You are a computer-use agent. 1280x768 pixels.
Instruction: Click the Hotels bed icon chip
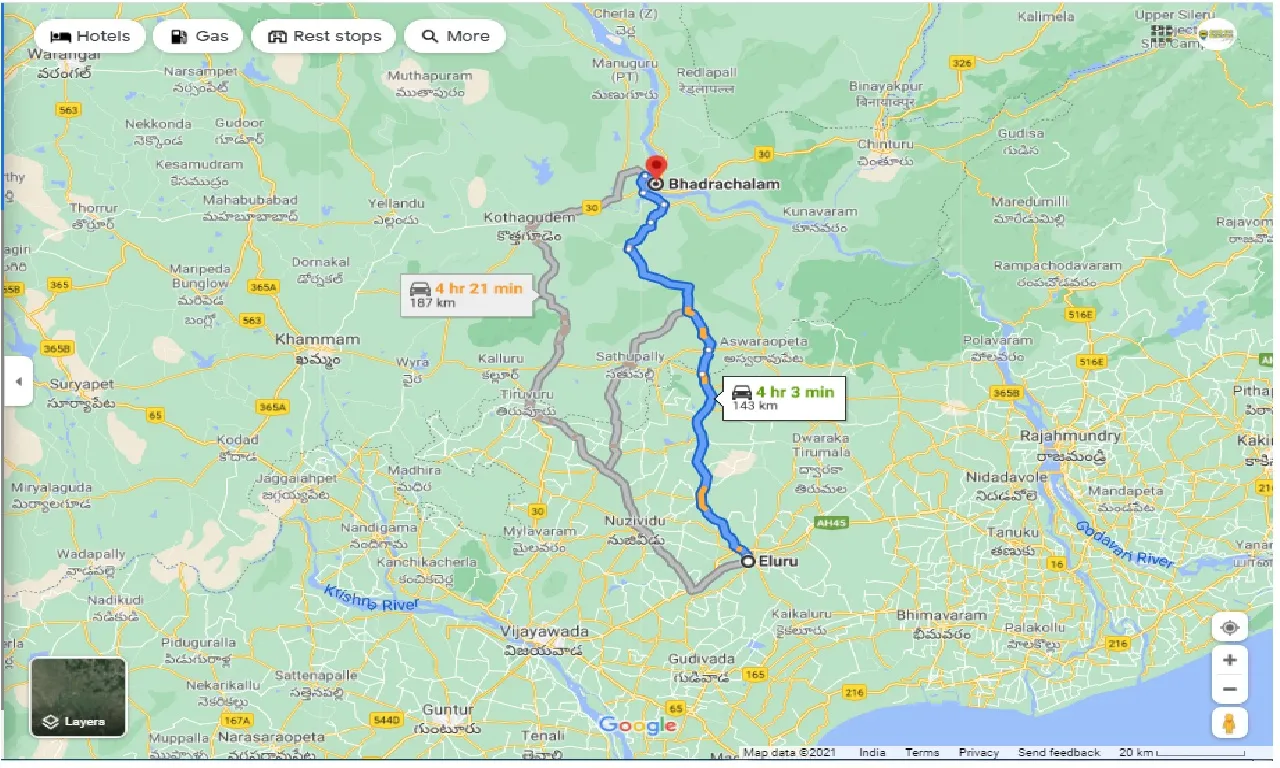(90, 36)
